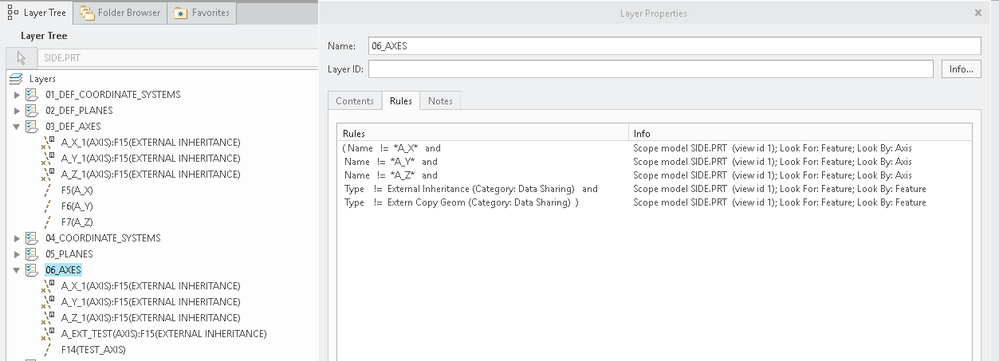Click the Name field containing 06_AXES
This screenshot has width=999, height=361.
(674, 46)
